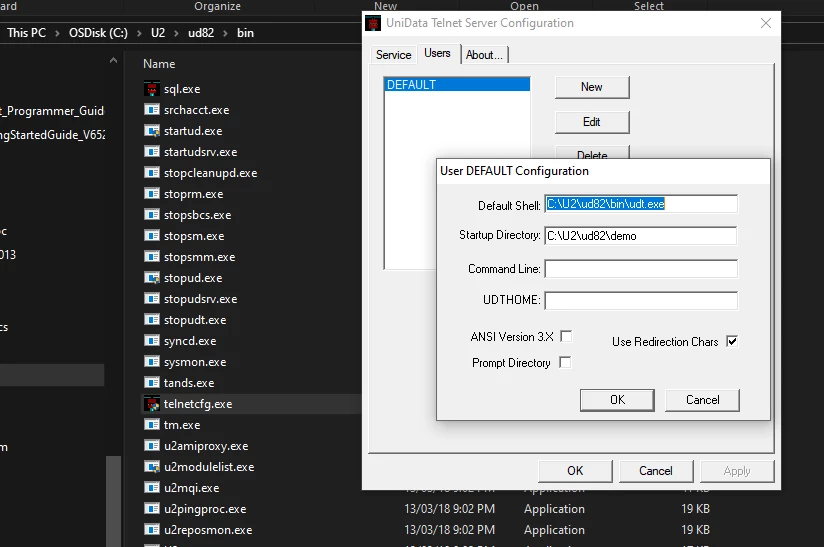This screenshot has width=824, height=547.
Task: Click the Edit user button
Action: pyautogui.click(x=592, y=122)
